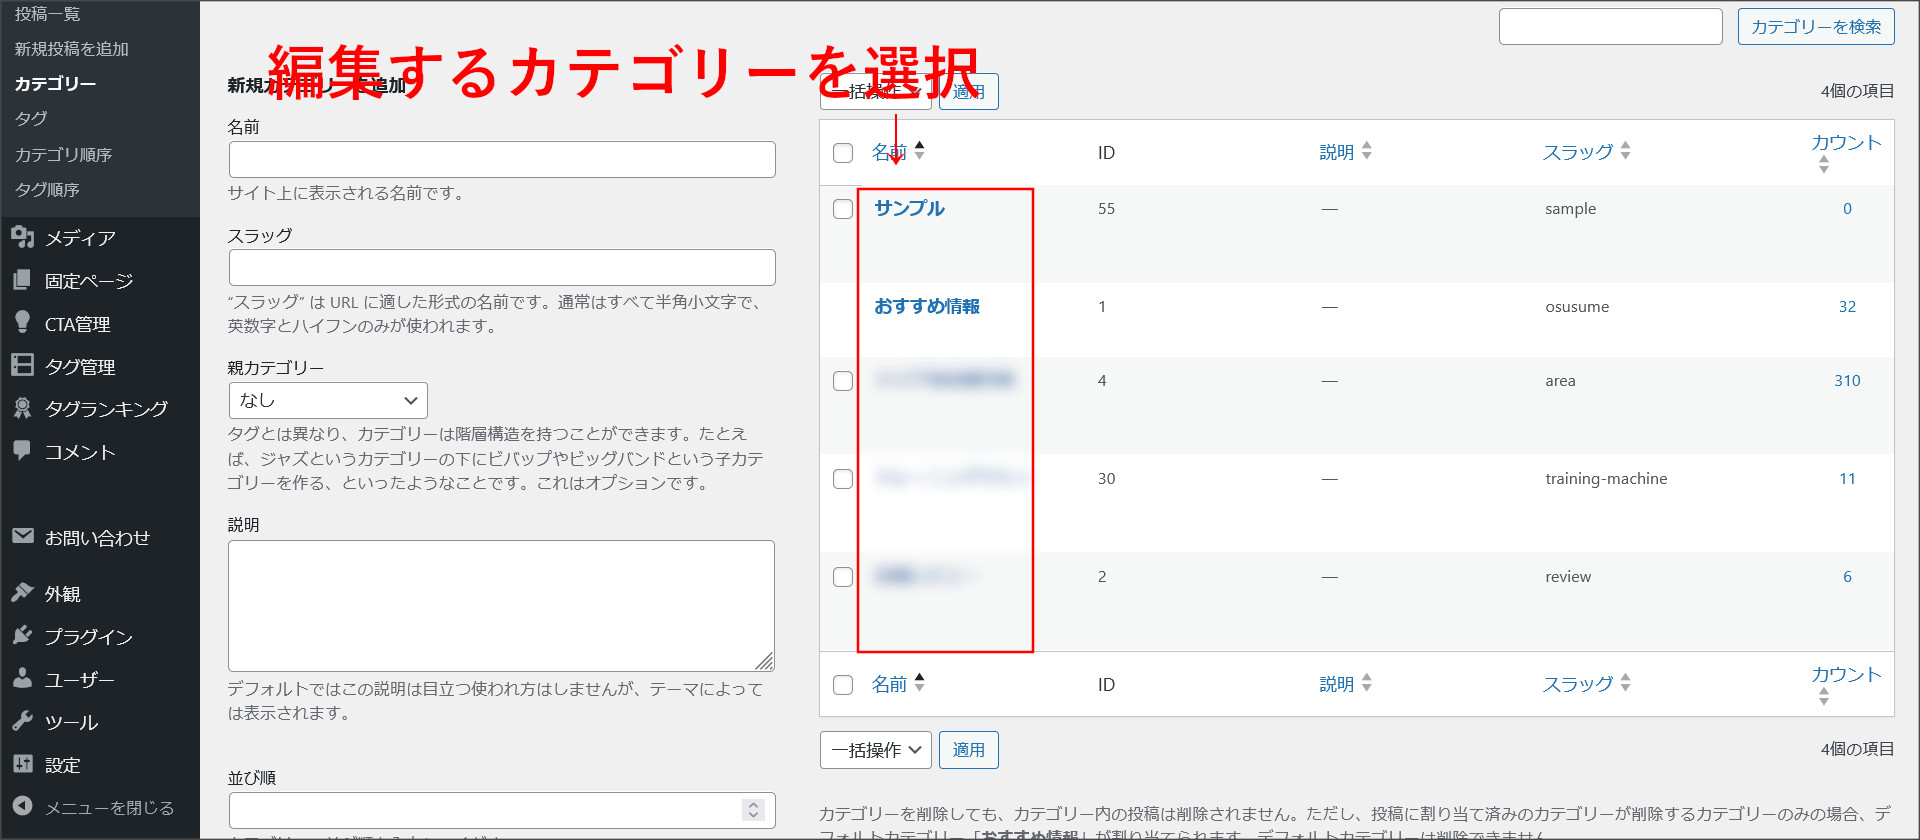
Task: Tick the checkbox for the area category
Action: click(843, 381)
